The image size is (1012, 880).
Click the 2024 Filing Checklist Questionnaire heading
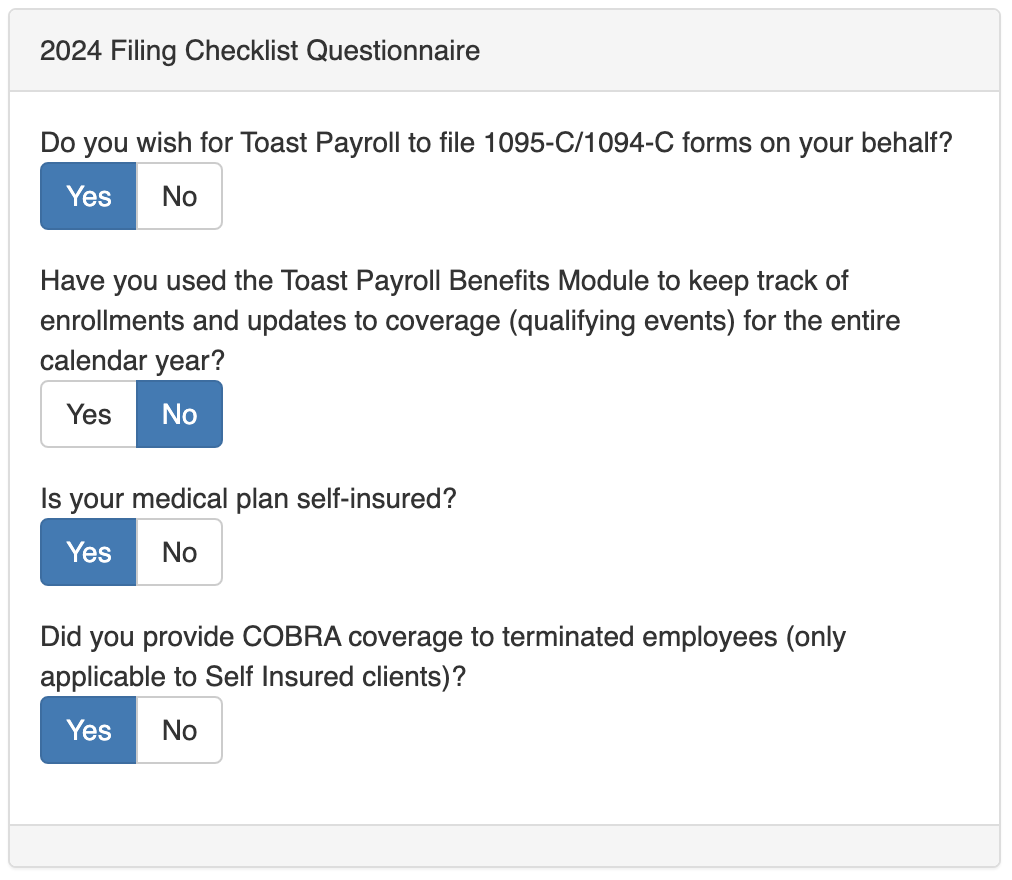(260, 50)
